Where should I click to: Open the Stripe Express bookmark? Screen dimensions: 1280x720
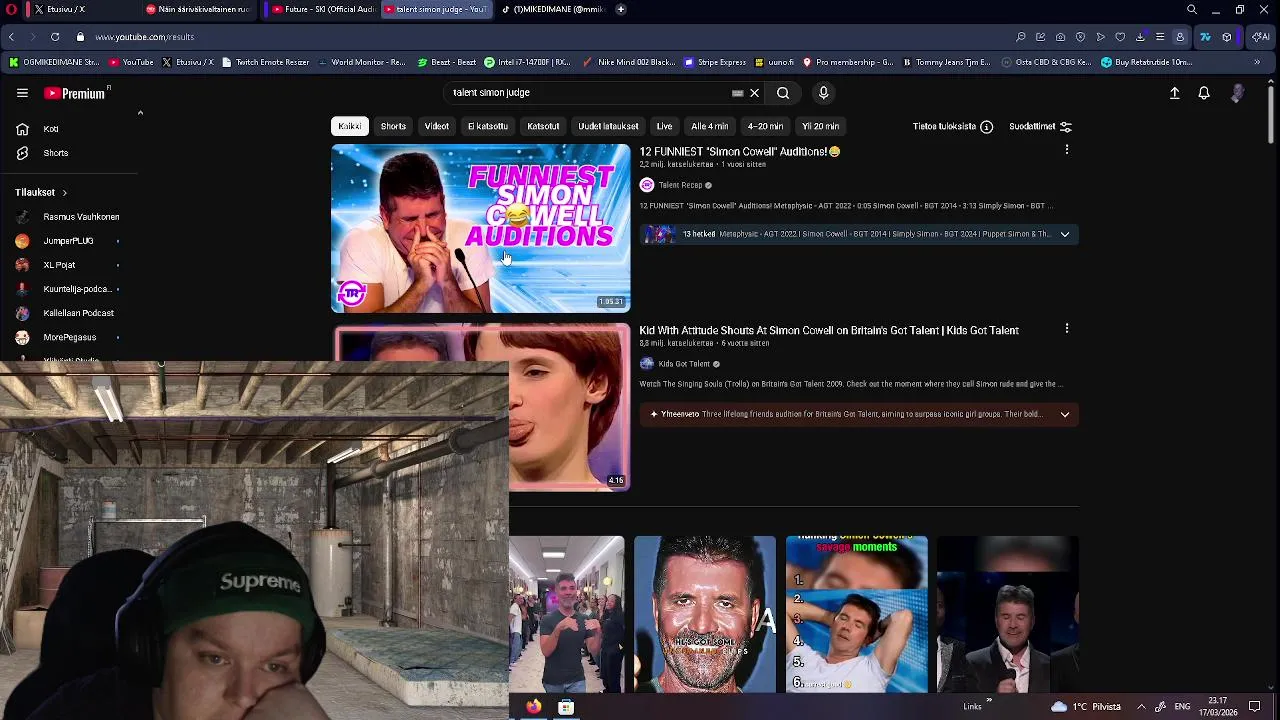pyautogui.click(x=715, y=62)
